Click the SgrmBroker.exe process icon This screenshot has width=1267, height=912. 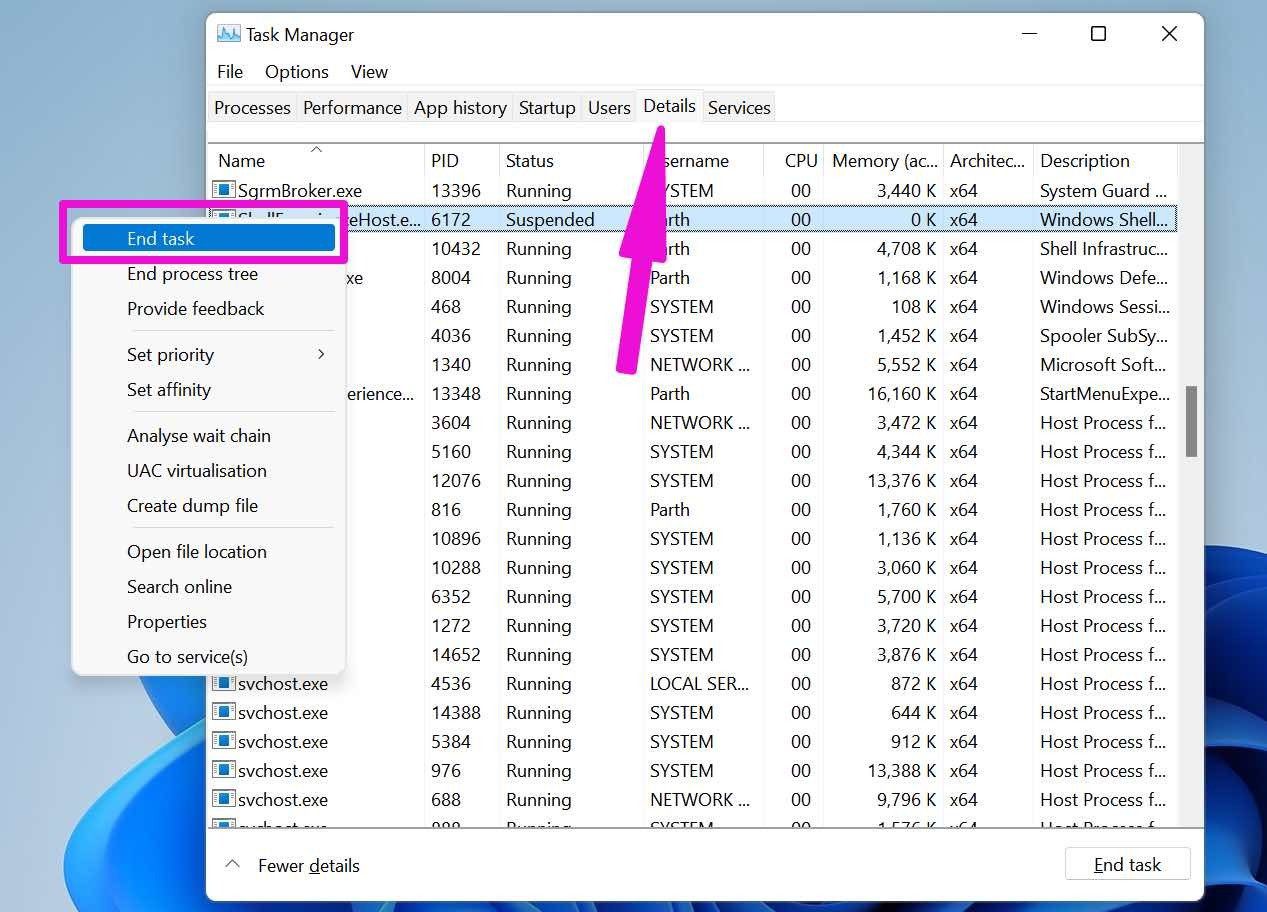pos(224,190)
